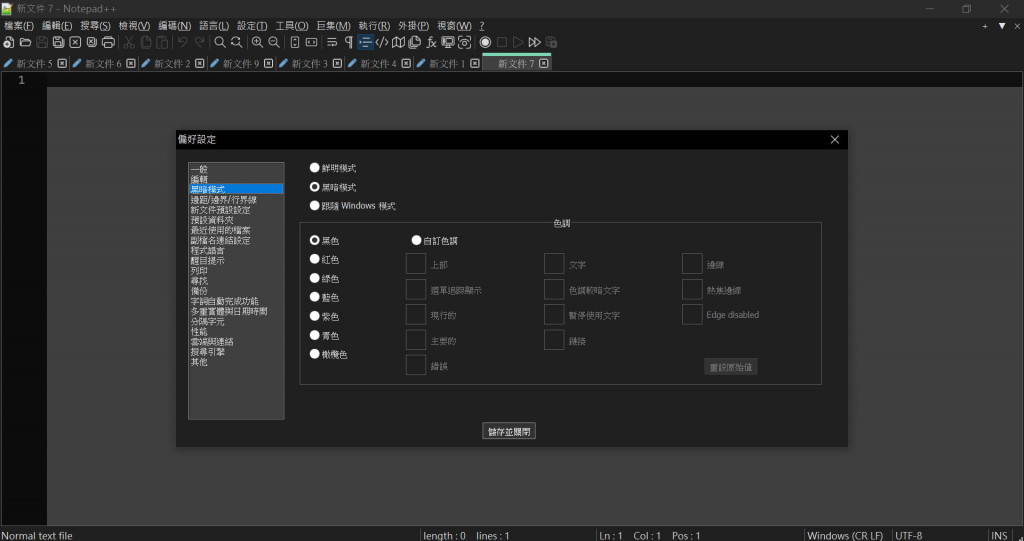Click the Open file folder toolbar icon
1024x541 pixels.
[x=25, y=42]
